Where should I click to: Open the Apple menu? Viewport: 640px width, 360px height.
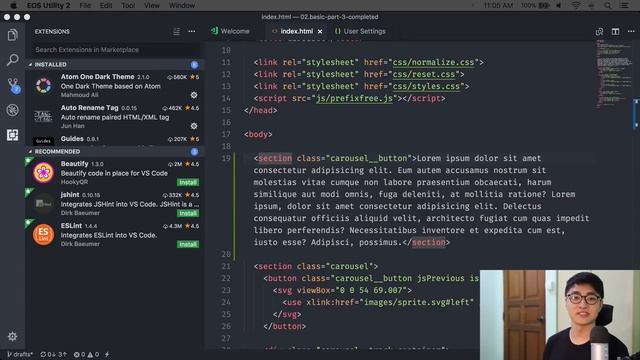(13, 5)
